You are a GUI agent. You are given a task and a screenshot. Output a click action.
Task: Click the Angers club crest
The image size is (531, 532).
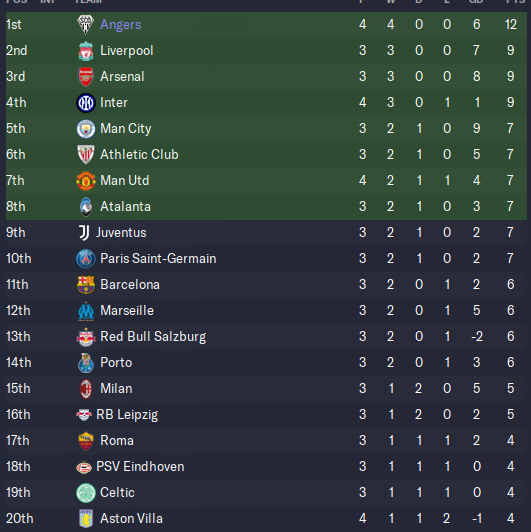click(85, 24)
